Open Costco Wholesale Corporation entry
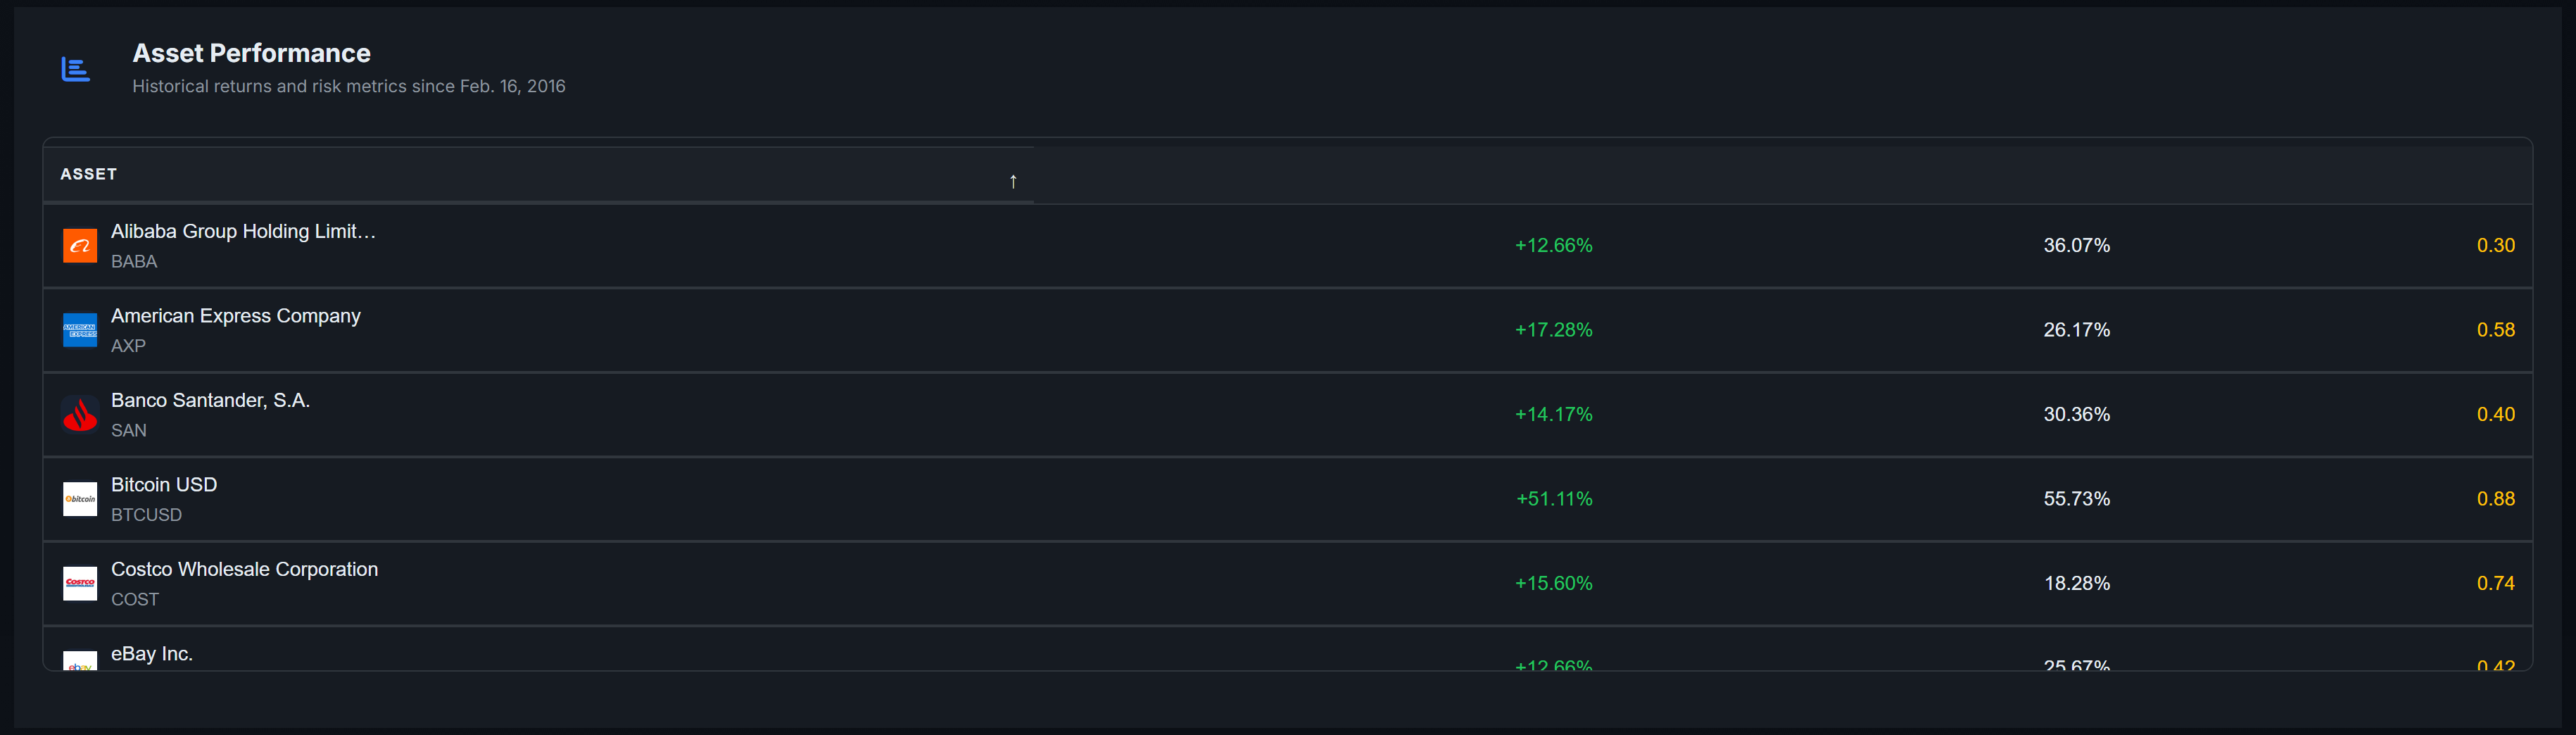Screen dimensions: 2576x735 (244, 569)
